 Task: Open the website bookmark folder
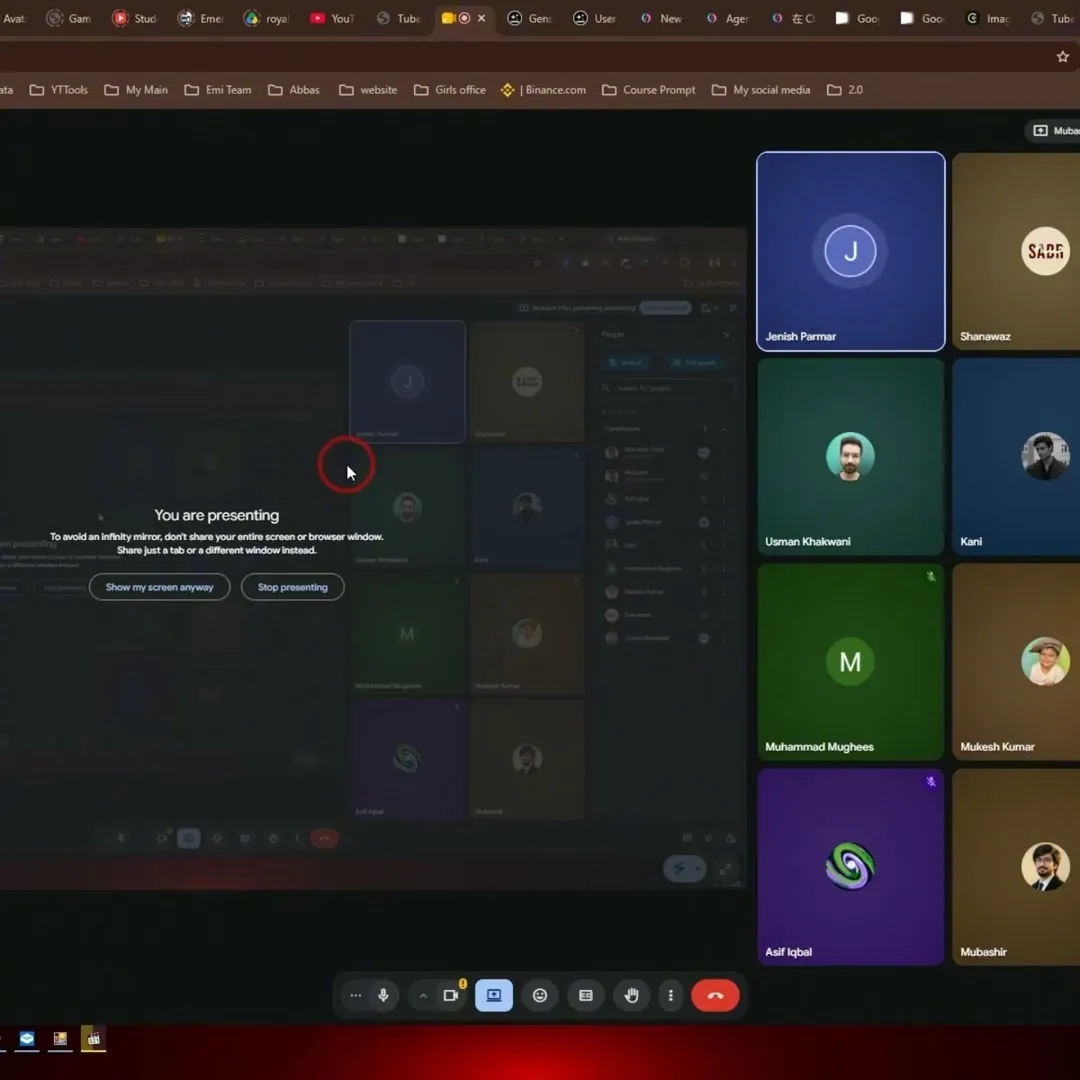[368, 90]
